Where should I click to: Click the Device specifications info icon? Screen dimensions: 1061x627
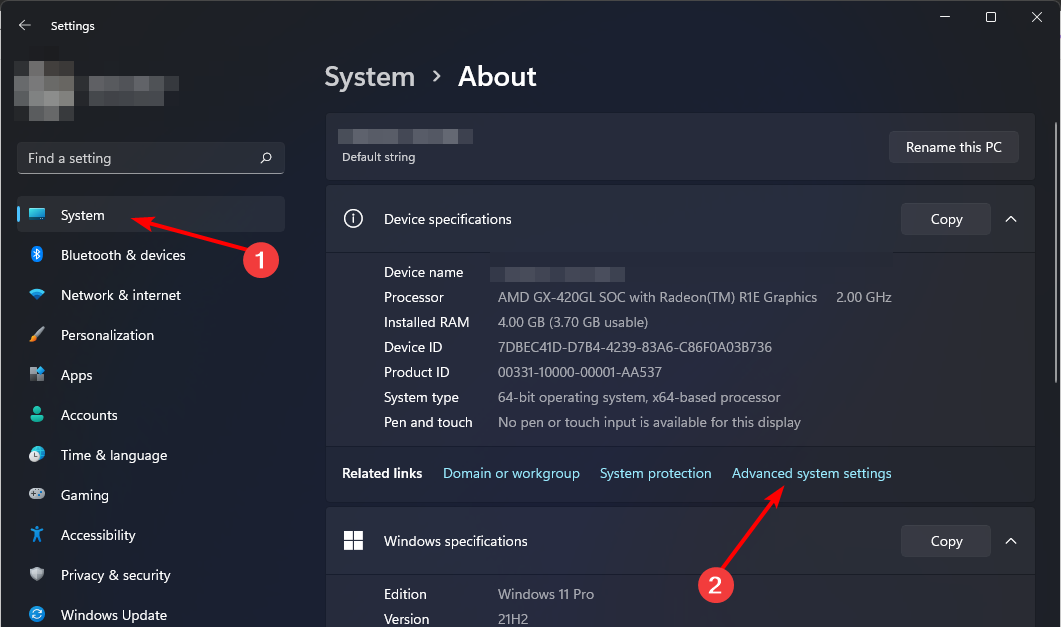(x=353, y=218)
